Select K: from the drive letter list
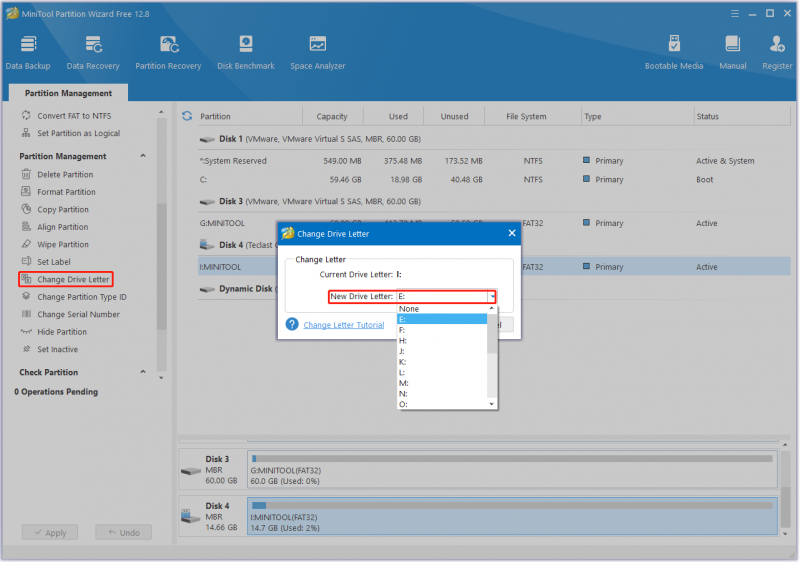800x562 pixels. (x=442, y=362)
